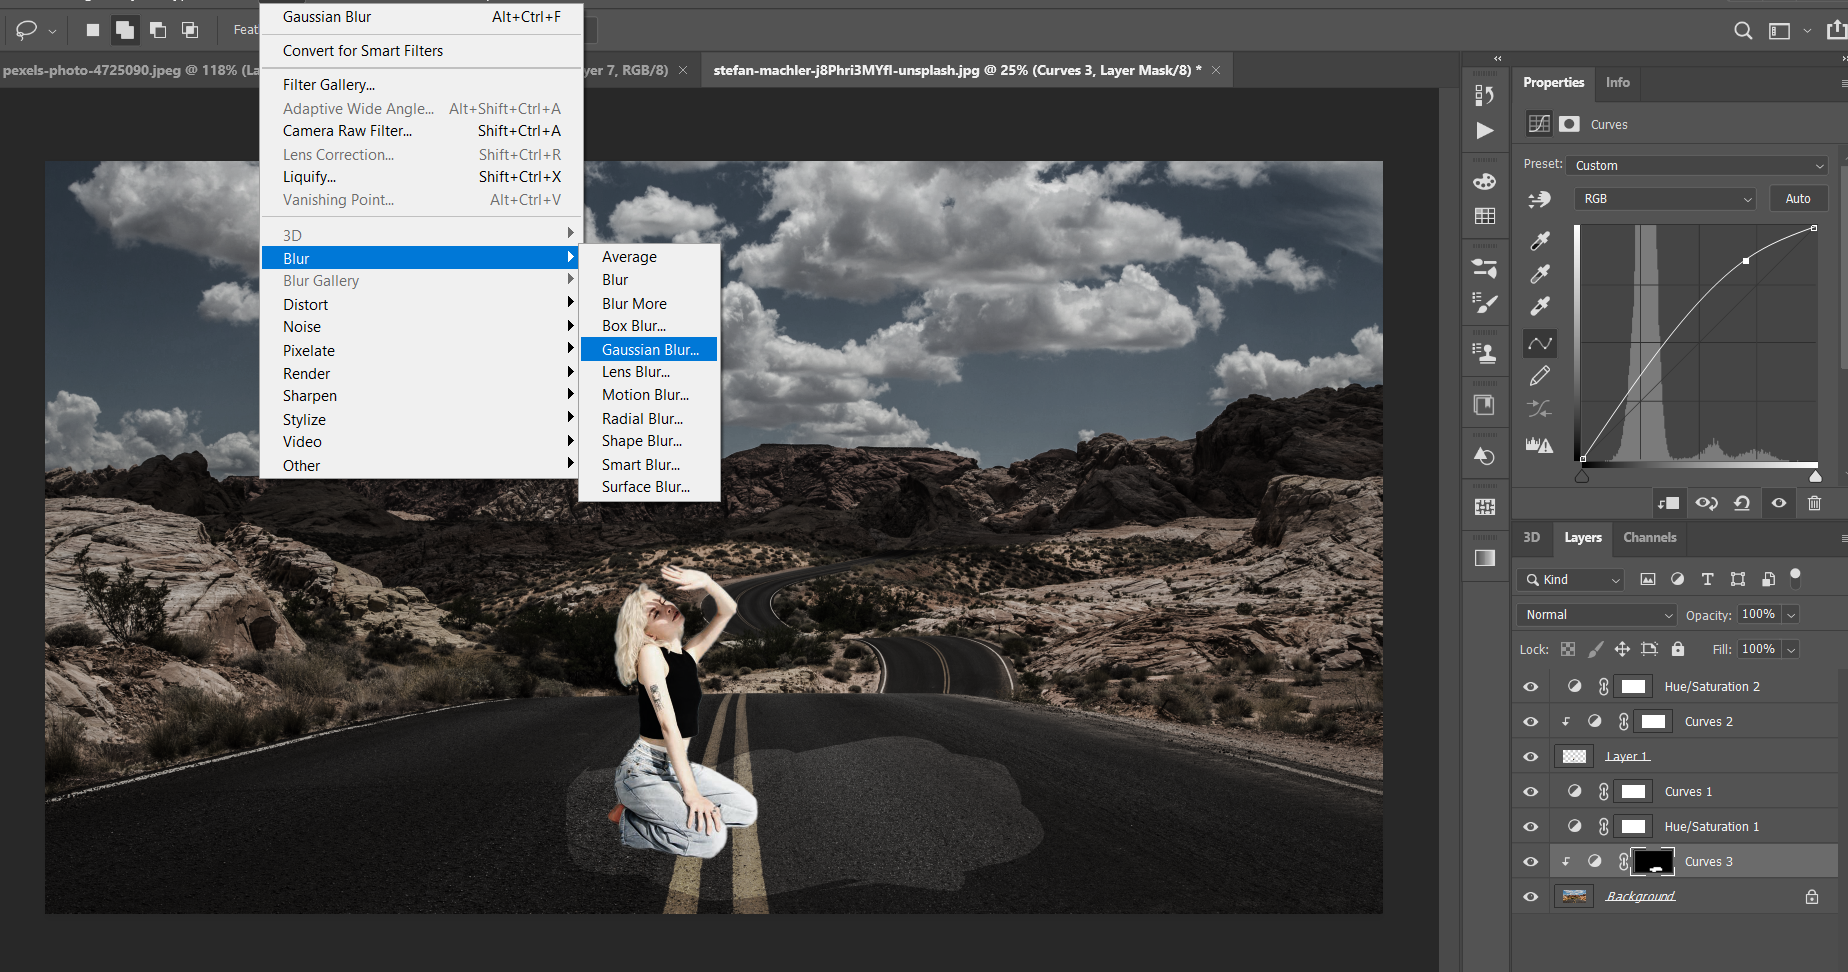This screenshot has height=972, width=1848.
Task: Open the Fill slider dropdown arrow
Action: (x=1791, y=650)
